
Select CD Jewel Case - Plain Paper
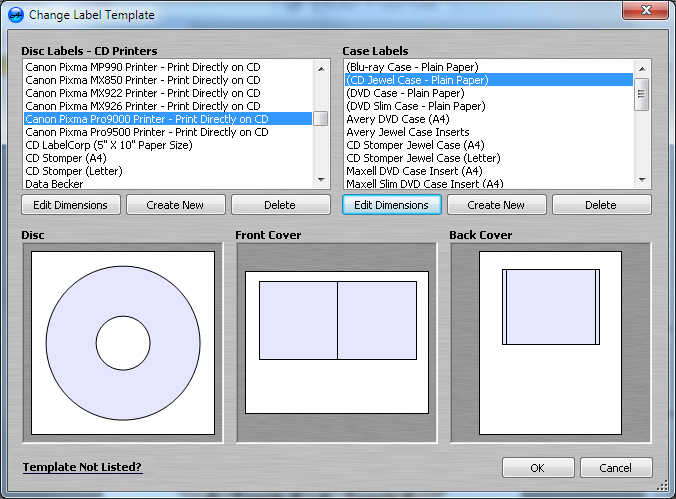pos(489,80)
